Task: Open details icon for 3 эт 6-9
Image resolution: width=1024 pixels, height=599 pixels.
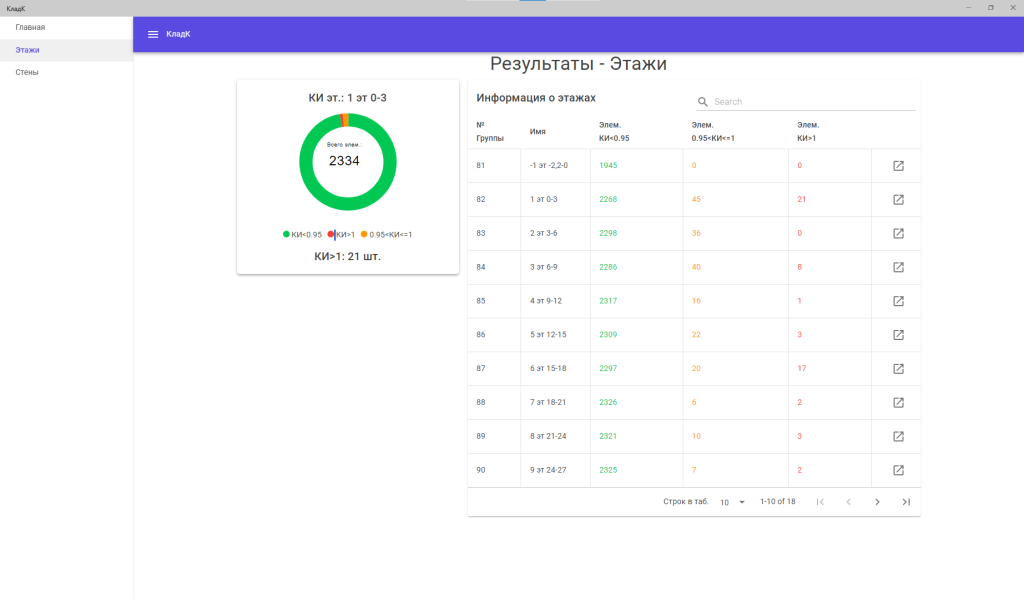Action: point(897,267)
